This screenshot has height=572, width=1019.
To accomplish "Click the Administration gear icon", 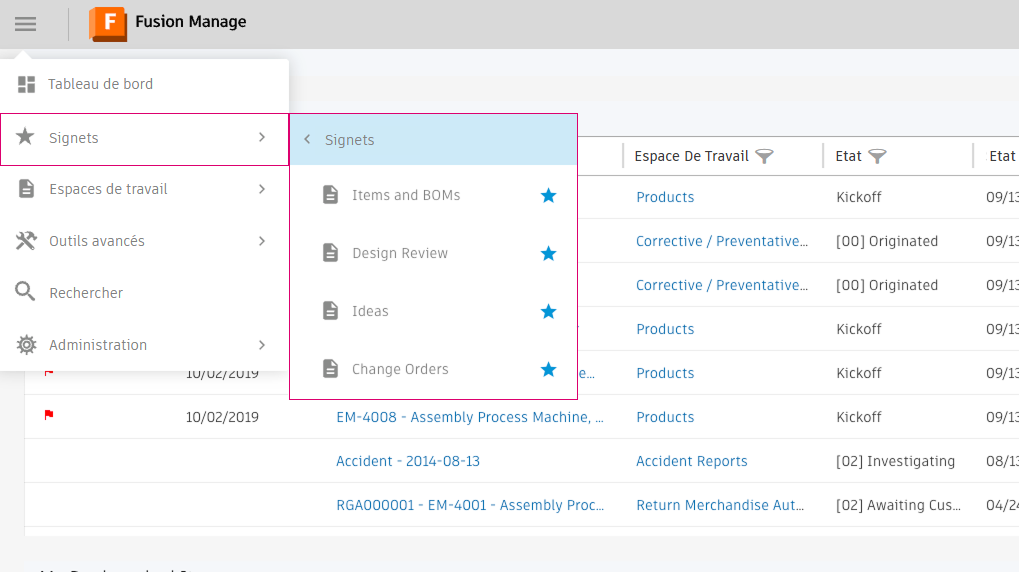I will [x=27, y=345].
